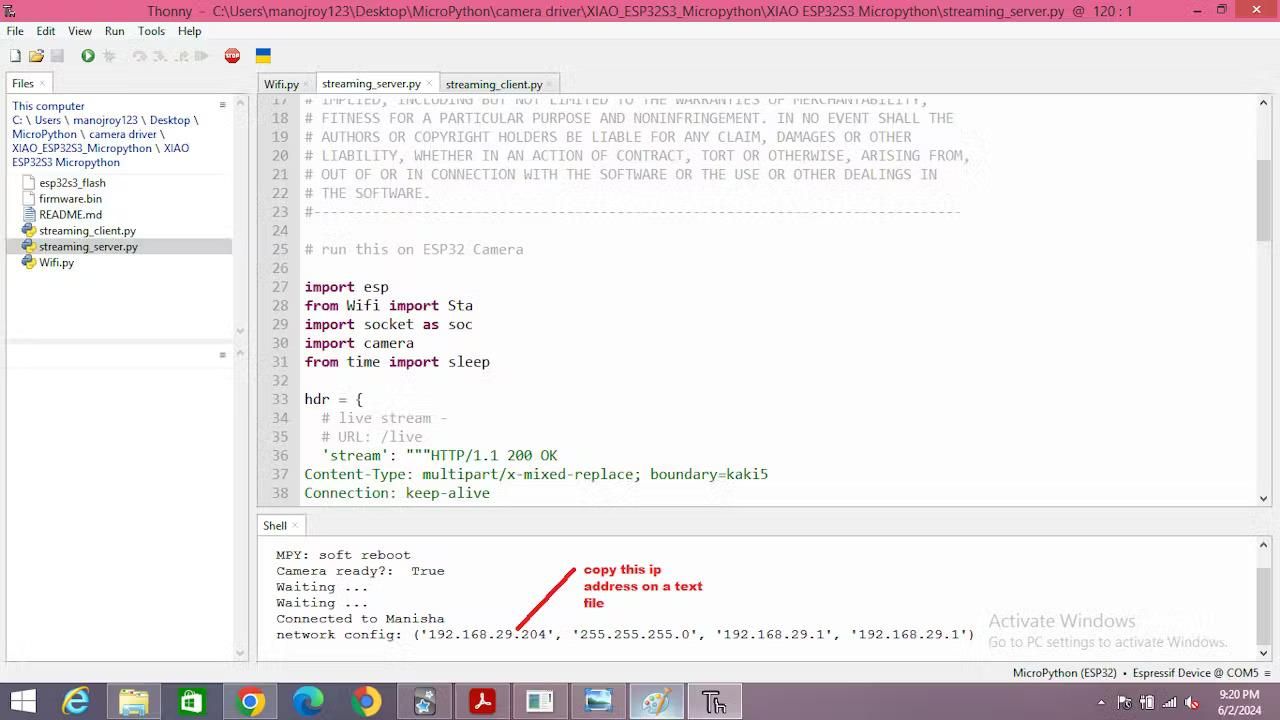Click the disabled Save icon in the toolbar
Image resolution: width=1280 pixels, height=720 pixels.
coord(58,55)
